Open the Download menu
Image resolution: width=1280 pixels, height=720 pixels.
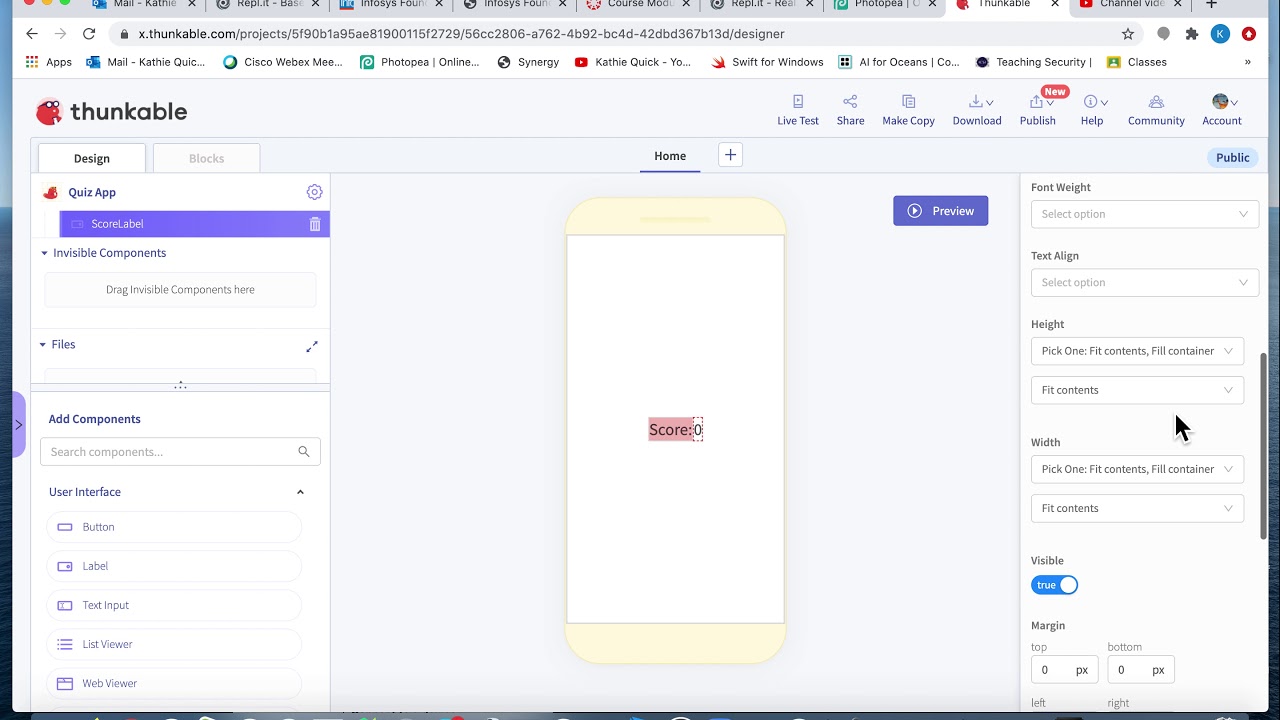click(x=977, y=110)
